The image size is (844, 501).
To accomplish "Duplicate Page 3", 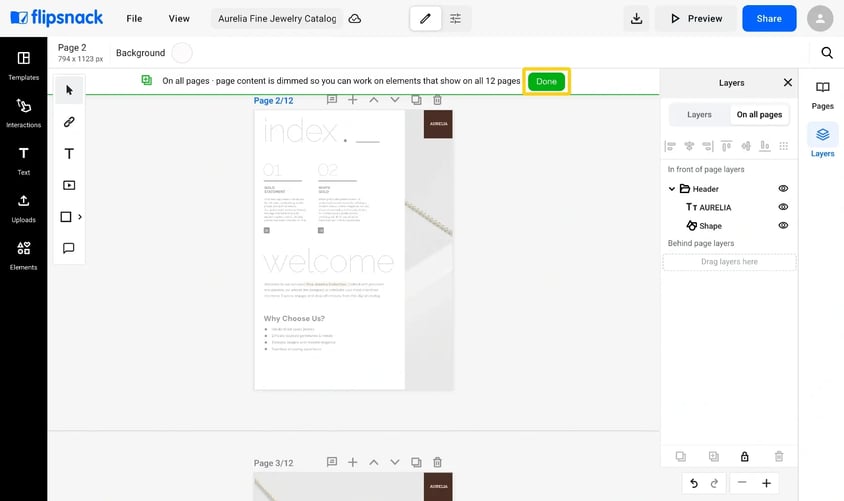I will coord(416,462).
